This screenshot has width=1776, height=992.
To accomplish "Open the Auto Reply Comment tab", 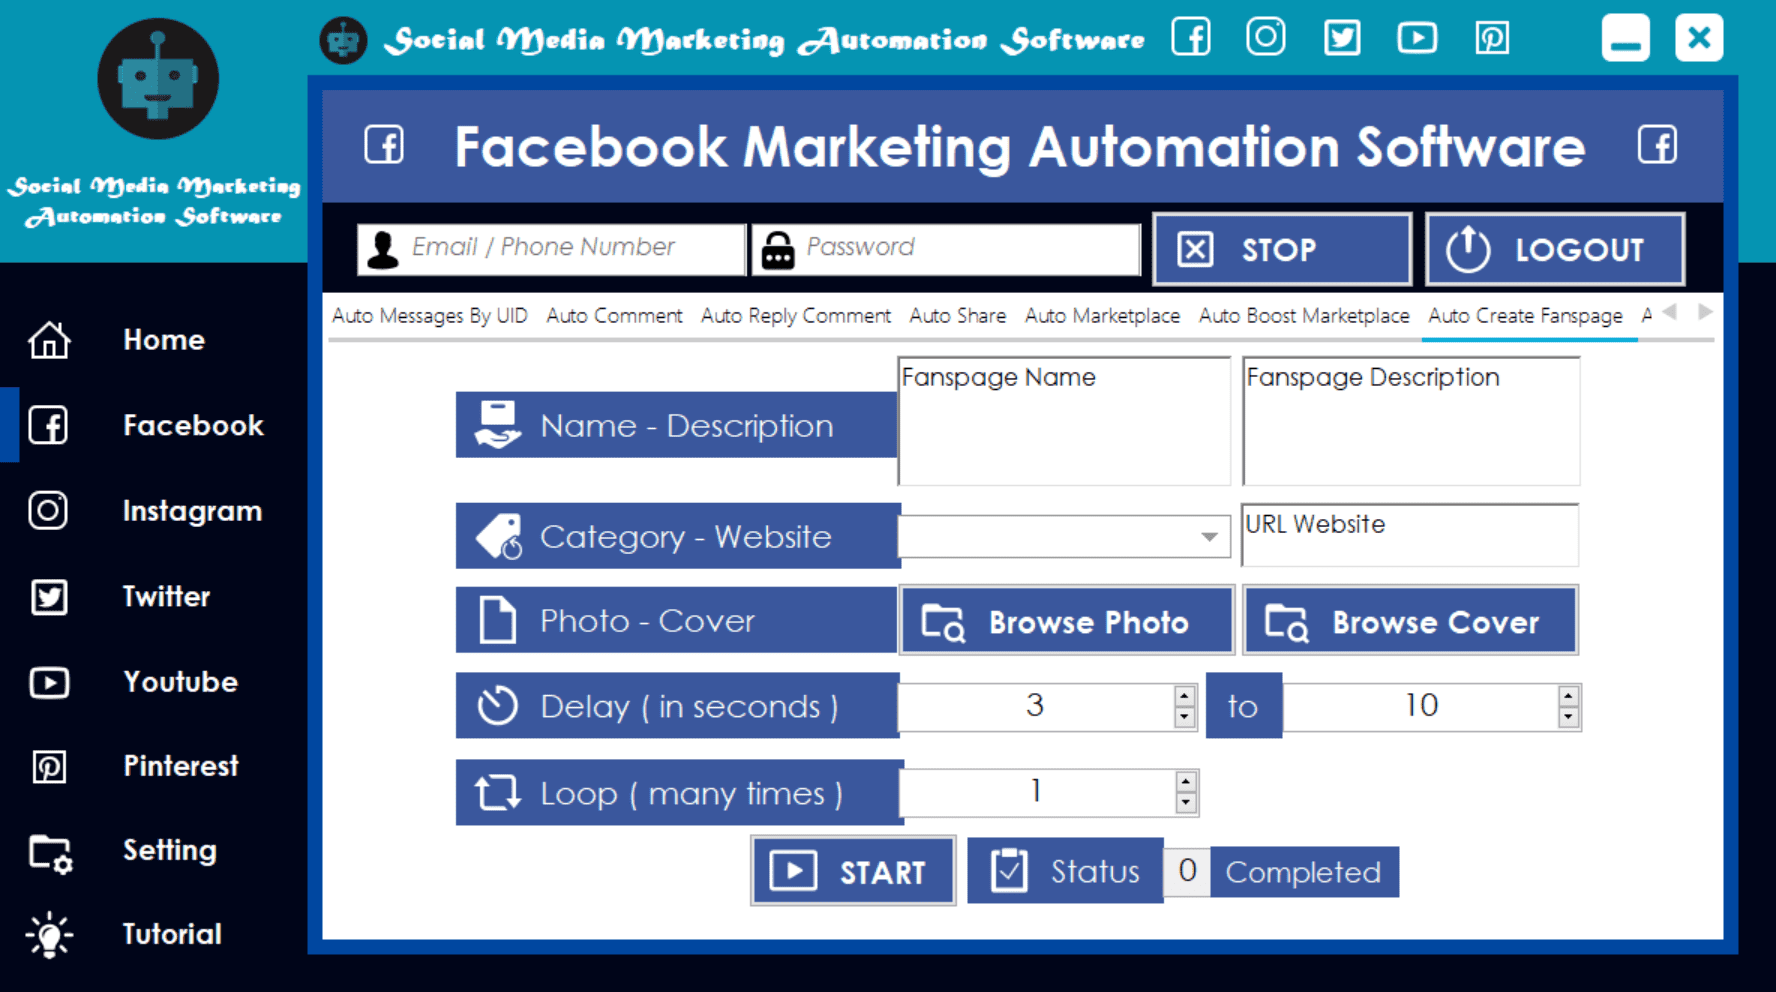I will coord(795,316).
